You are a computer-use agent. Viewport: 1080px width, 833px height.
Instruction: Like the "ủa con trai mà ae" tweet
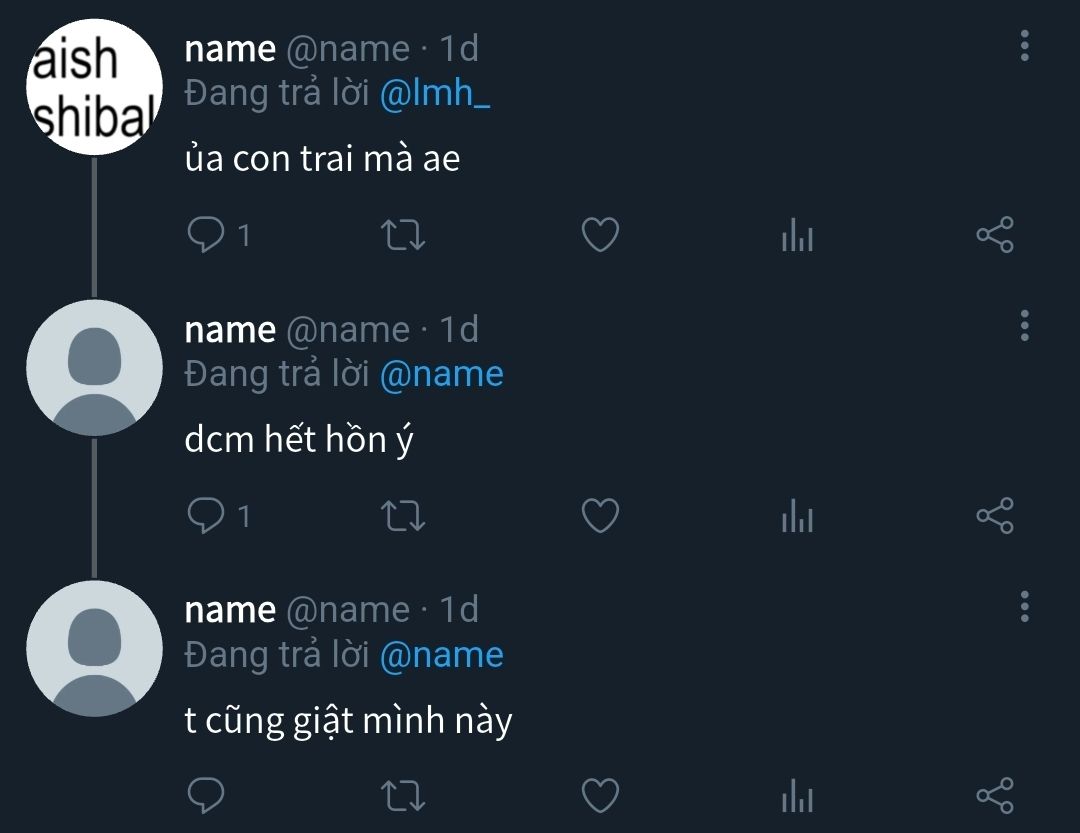(x=600, y=235)
